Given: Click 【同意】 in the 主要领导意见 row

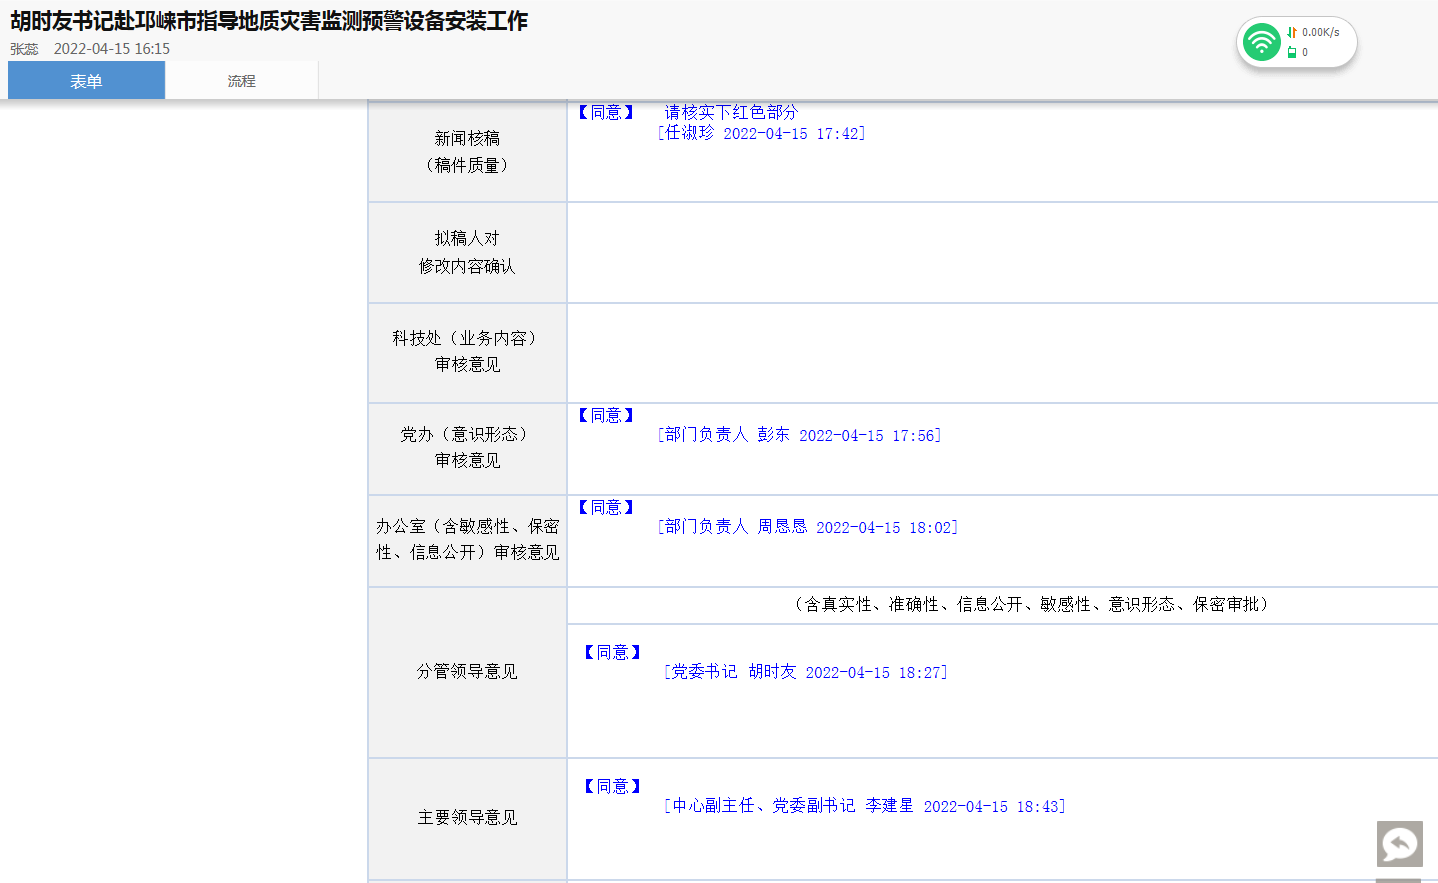Looking at the screenshot, I should point(612,786).
